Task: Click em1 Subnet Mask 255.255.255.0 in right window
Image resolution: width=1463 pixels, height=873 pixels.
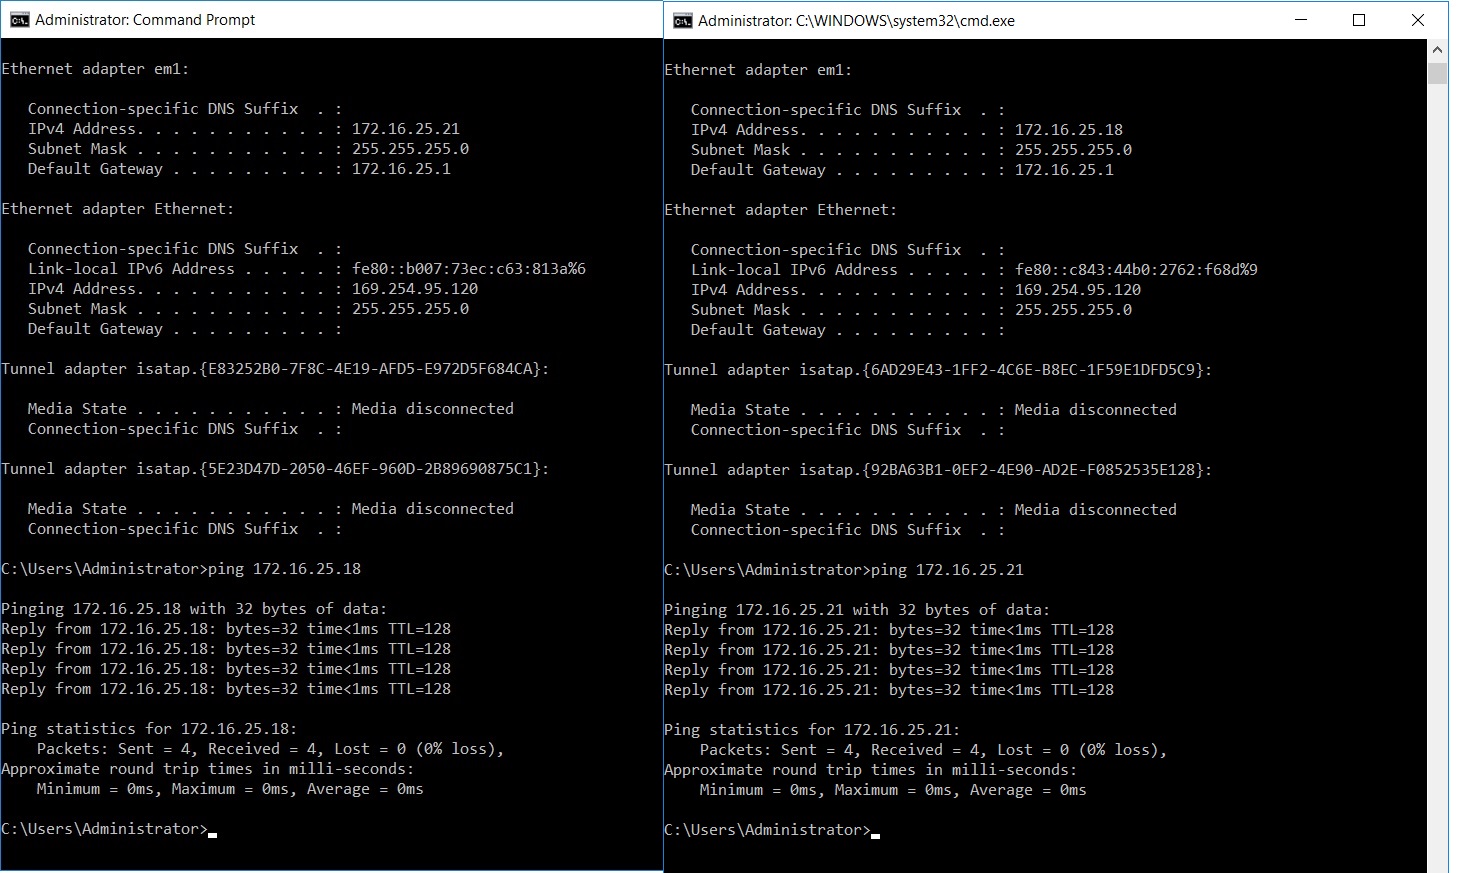Action: pyautogui.click(x=1073, y=150)
